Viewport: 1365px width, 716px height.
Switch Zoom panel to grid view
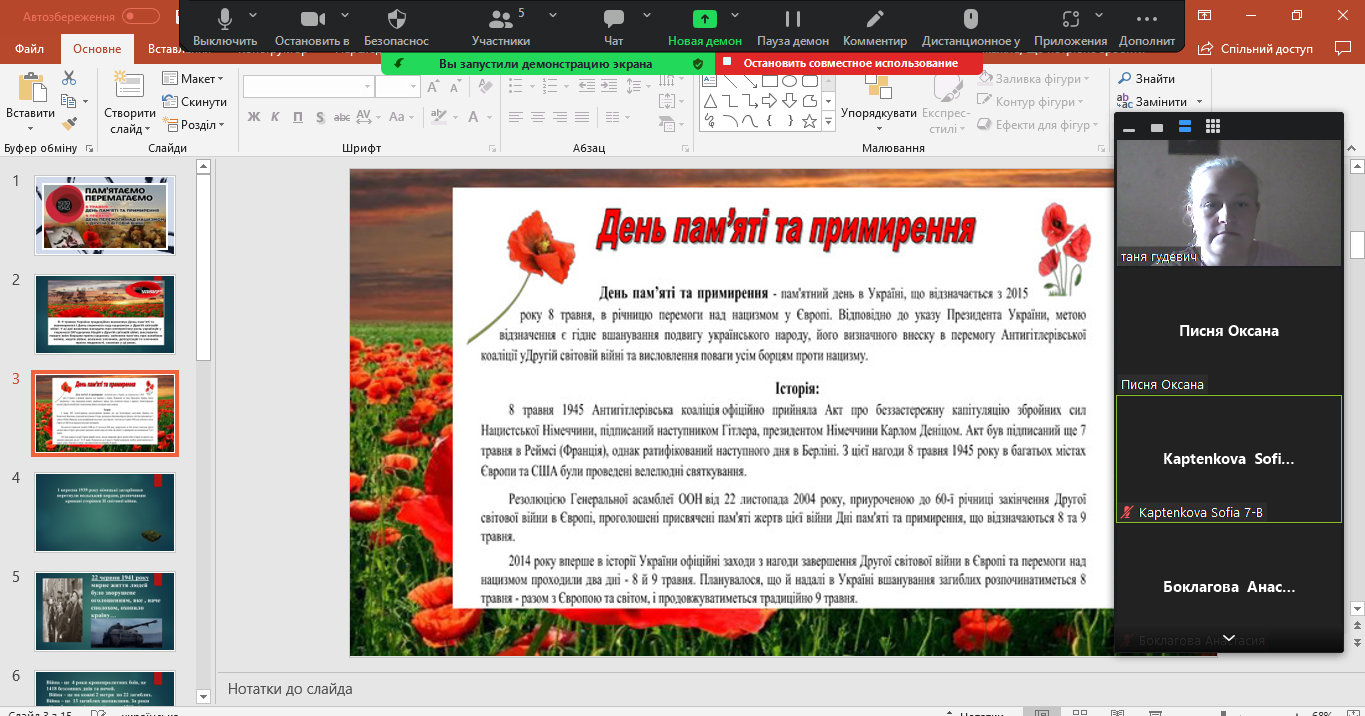[1213, 127]
